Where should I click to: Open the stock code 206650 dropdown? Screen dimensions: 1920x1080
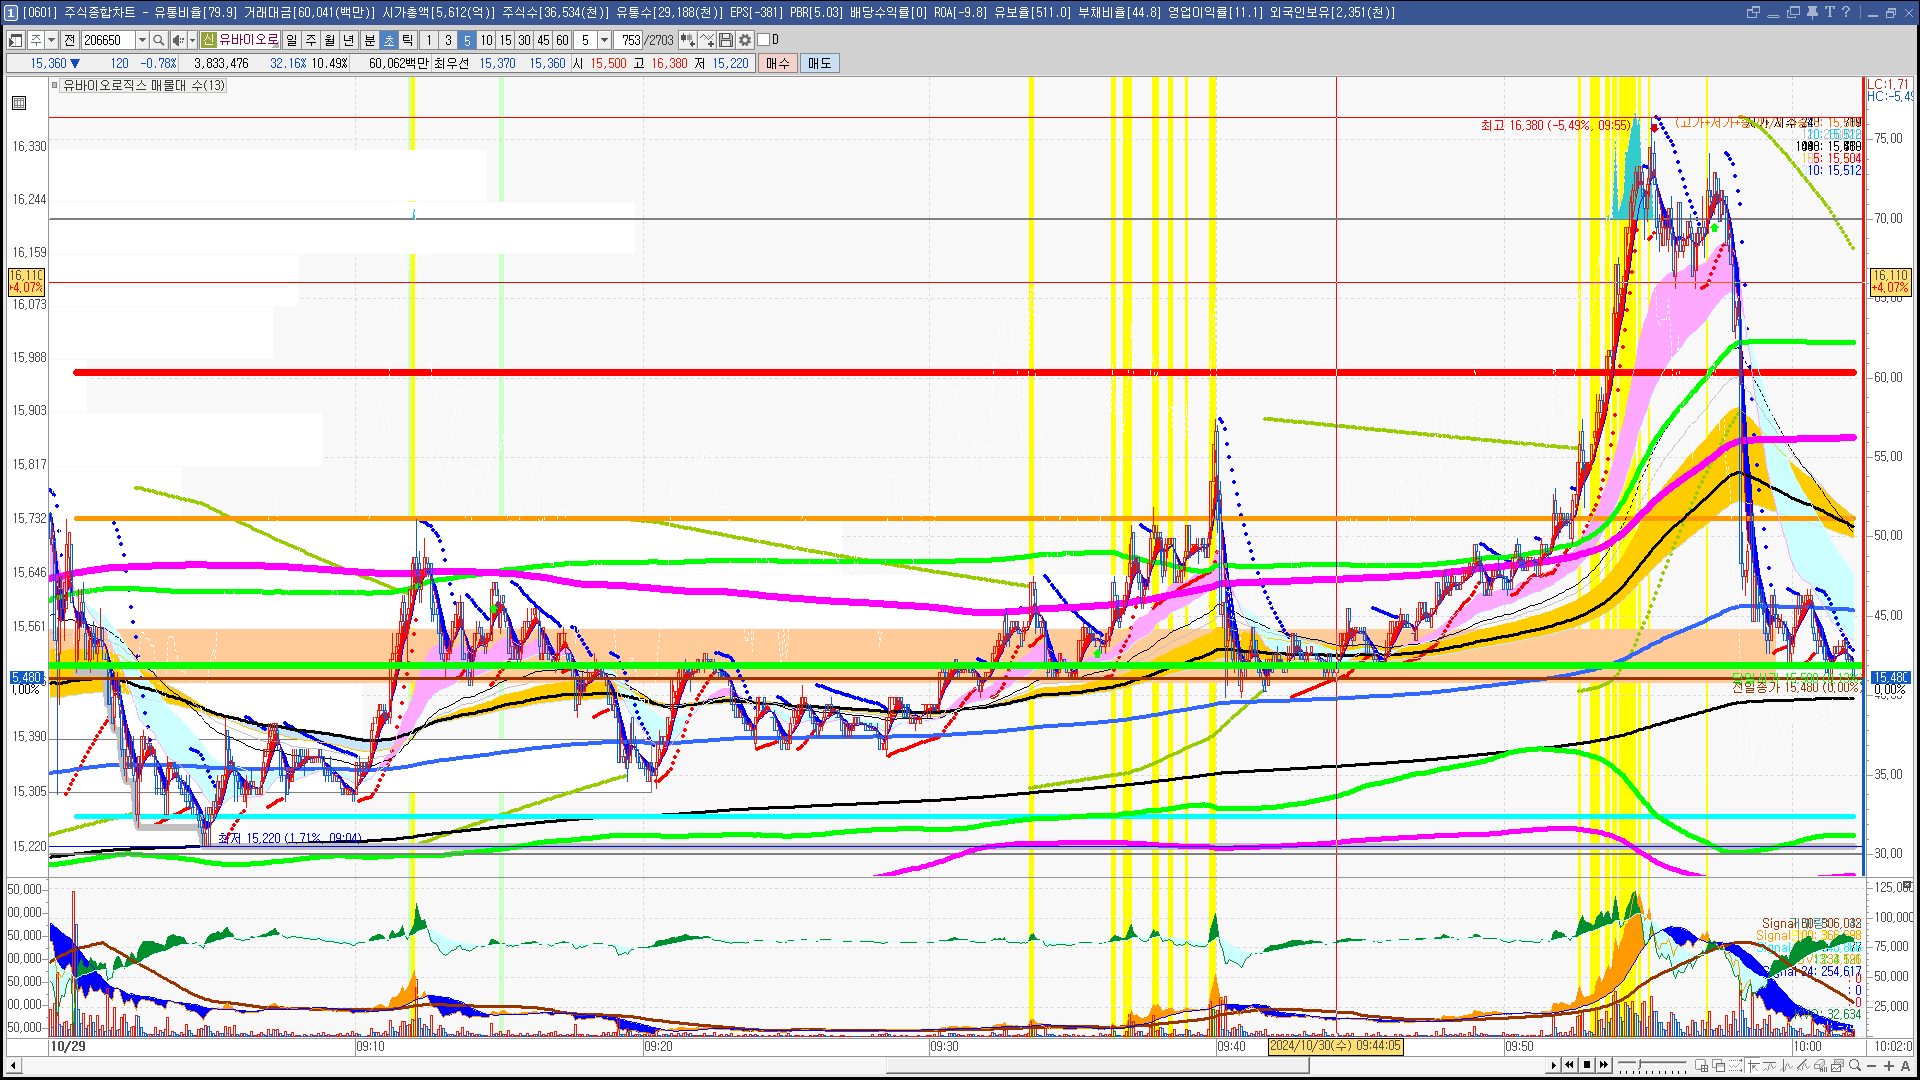pos(142,40)
